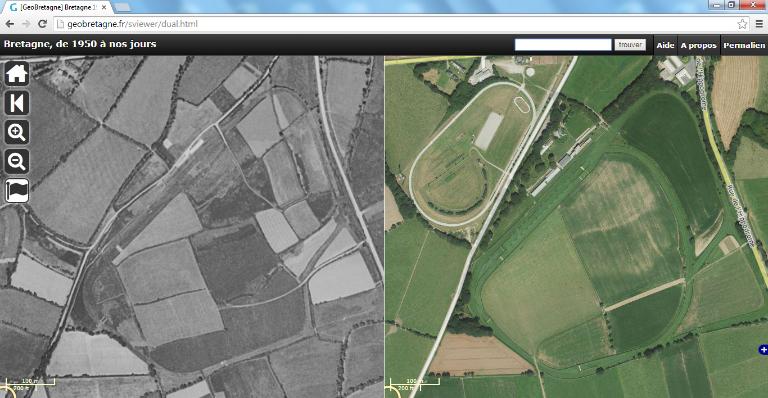
Task: Click the browser forward arrow
Action: coord(26,24)
